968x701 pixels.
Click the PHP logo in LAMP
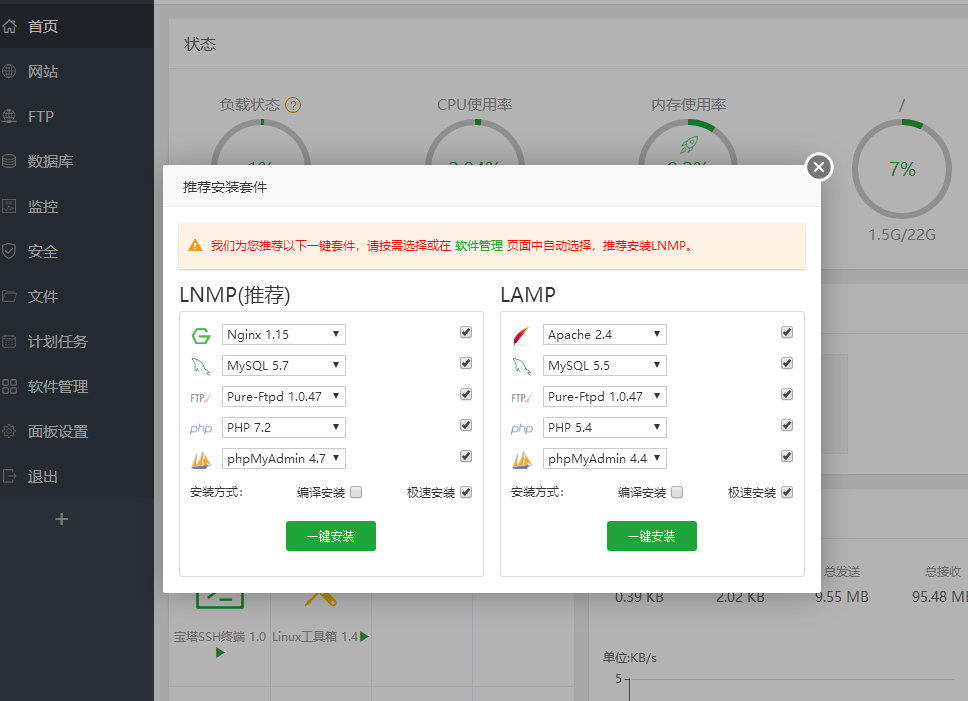[522, 428]
